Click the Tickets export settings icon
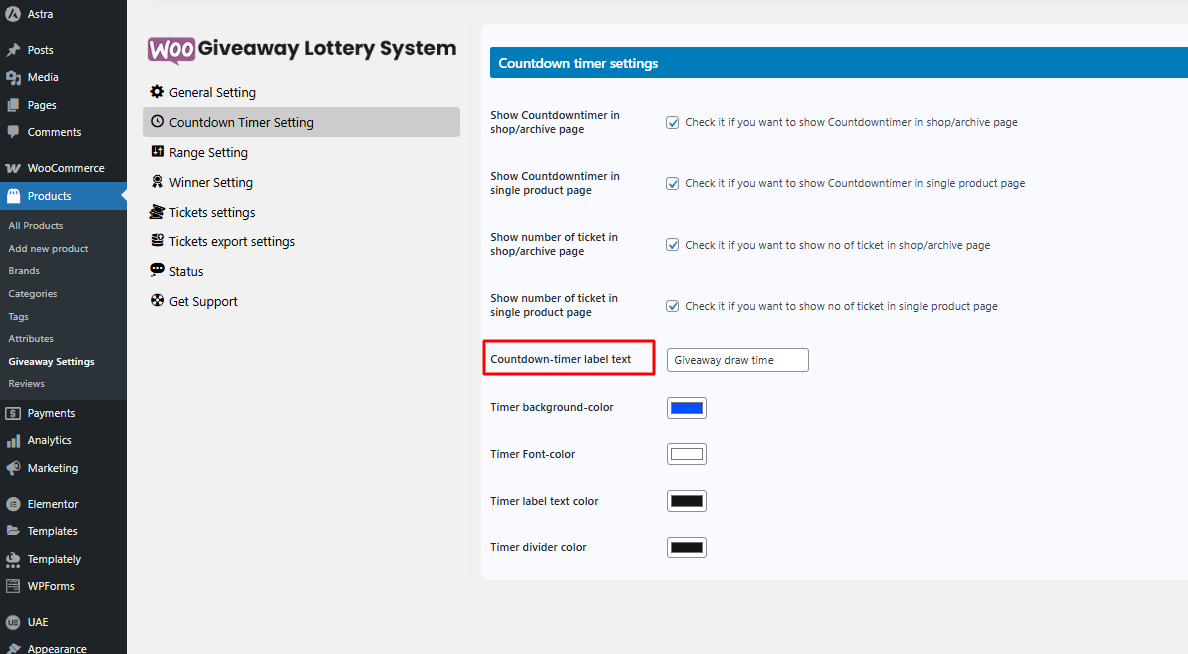The width and height of the screenshot is (1188, 654). click(157, 241)
